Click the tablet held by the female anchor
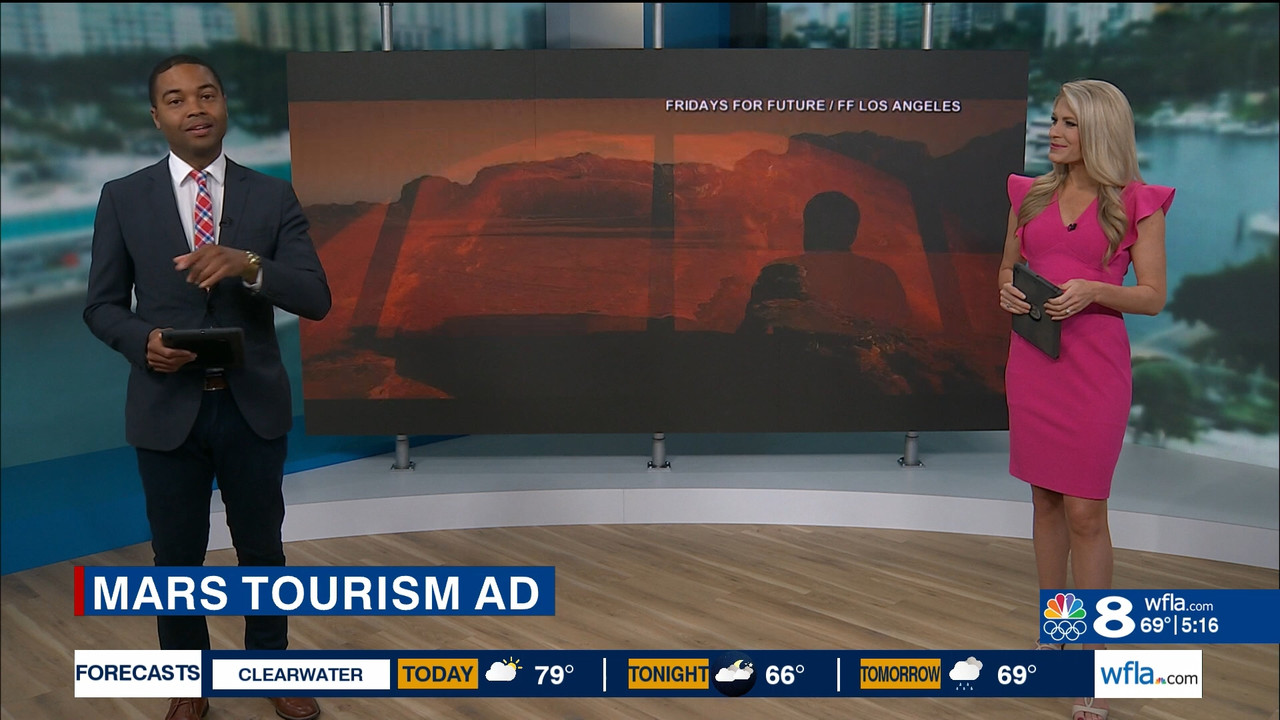This screenshot has width=1280, height=720. (1035, 309)
